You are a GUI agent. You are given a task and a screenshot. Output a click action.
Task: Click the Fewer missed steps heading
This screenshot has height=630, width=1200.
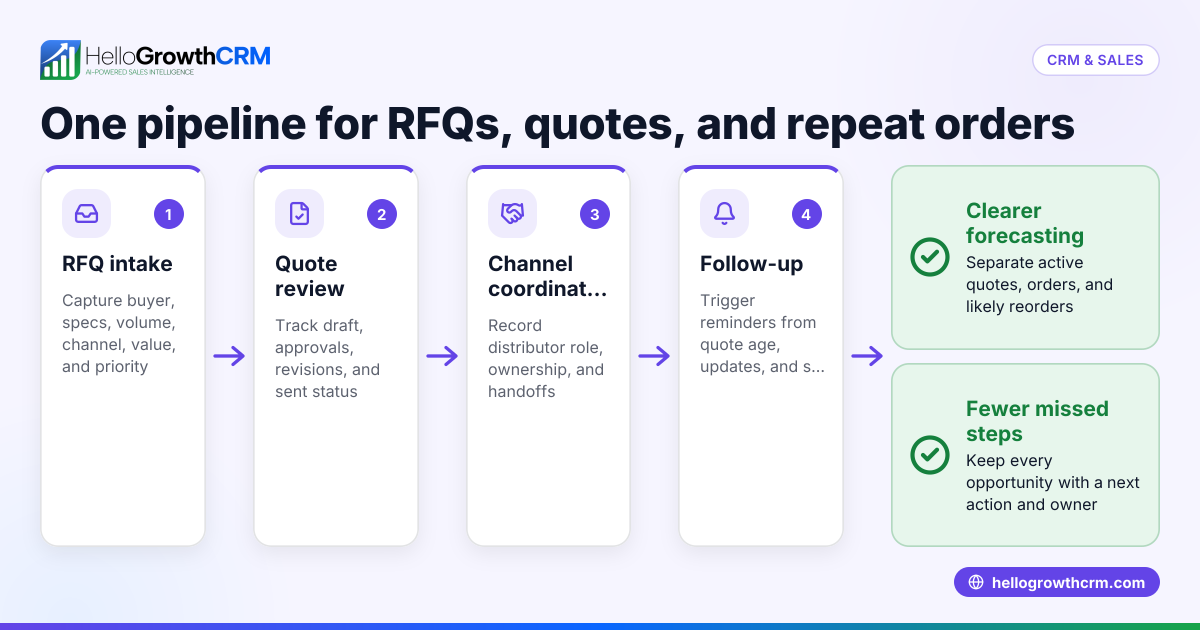point(1037,421)
